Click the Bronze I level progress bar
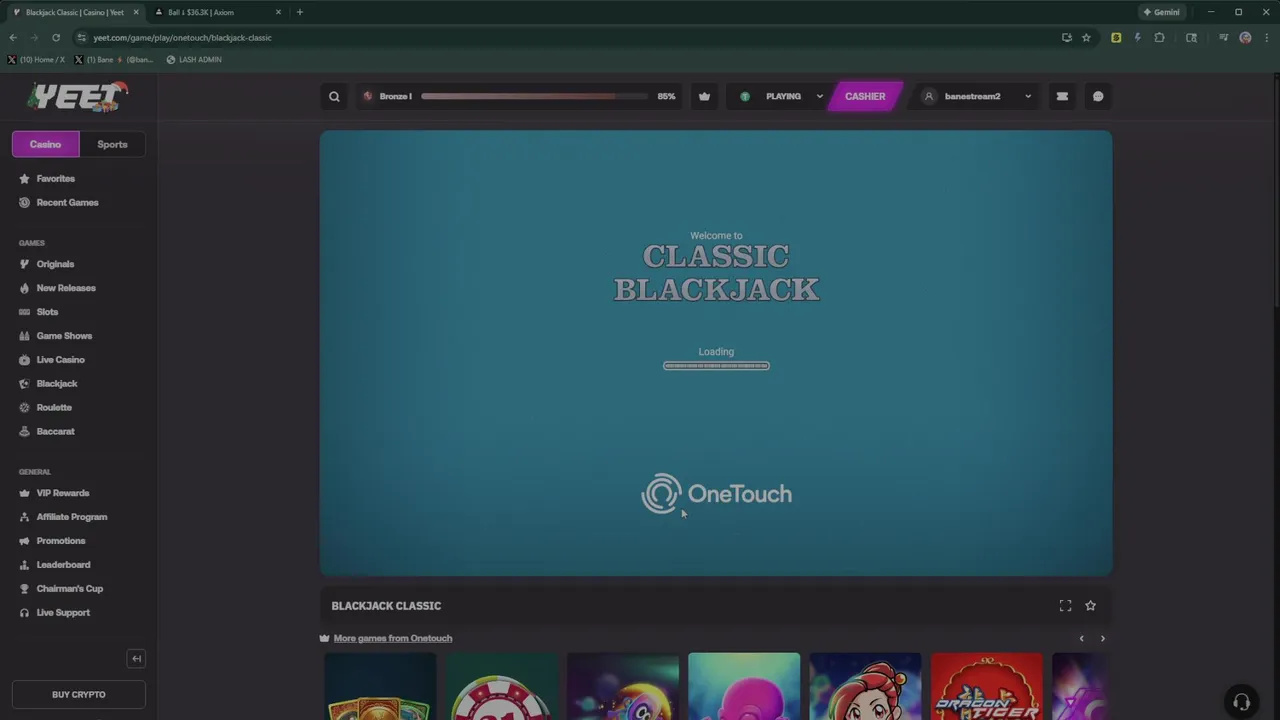Viewport: 1280px width, 720px height. (x=535, y=97)
